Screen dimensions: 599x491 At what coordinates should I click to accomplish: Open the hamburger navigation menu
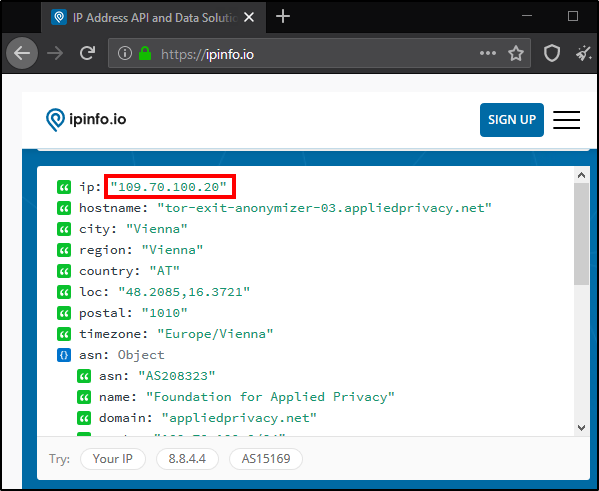click(566, 120)
